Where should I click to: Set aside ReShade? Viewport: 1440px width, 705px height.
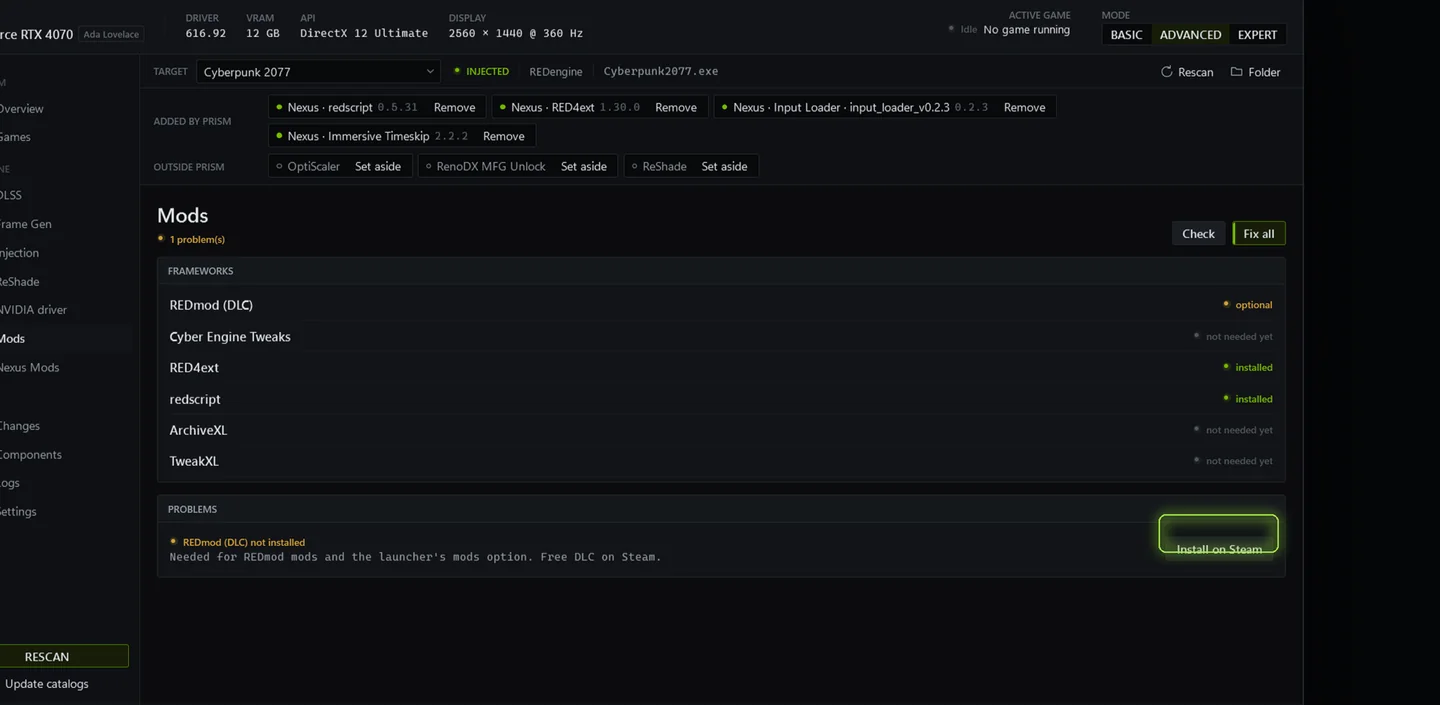(x=724, y=166)
